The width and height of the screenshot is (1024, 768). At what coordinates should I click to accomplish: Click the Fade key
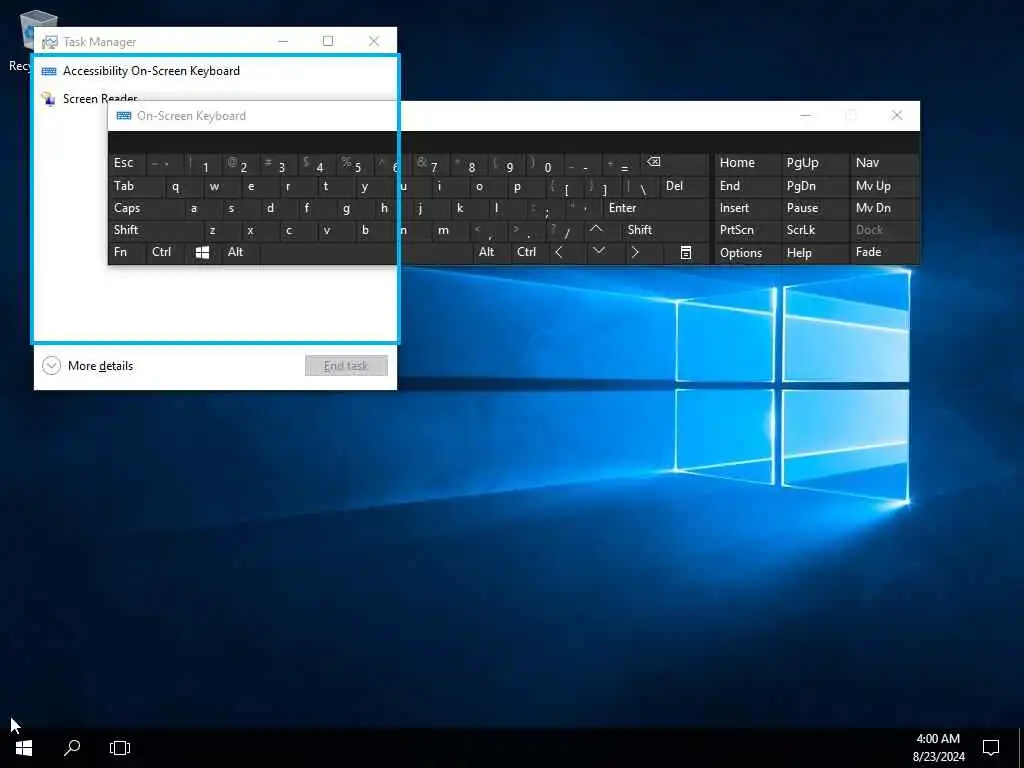point(884,252)
